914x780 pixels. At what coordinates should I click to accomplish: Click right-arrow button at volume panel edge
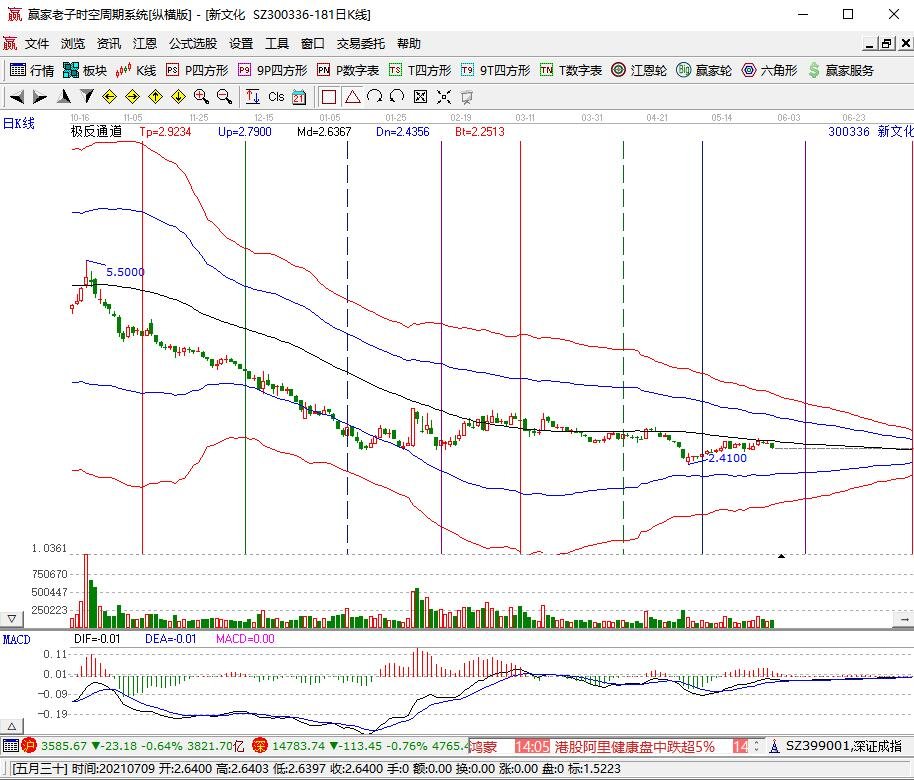[904, 619]
